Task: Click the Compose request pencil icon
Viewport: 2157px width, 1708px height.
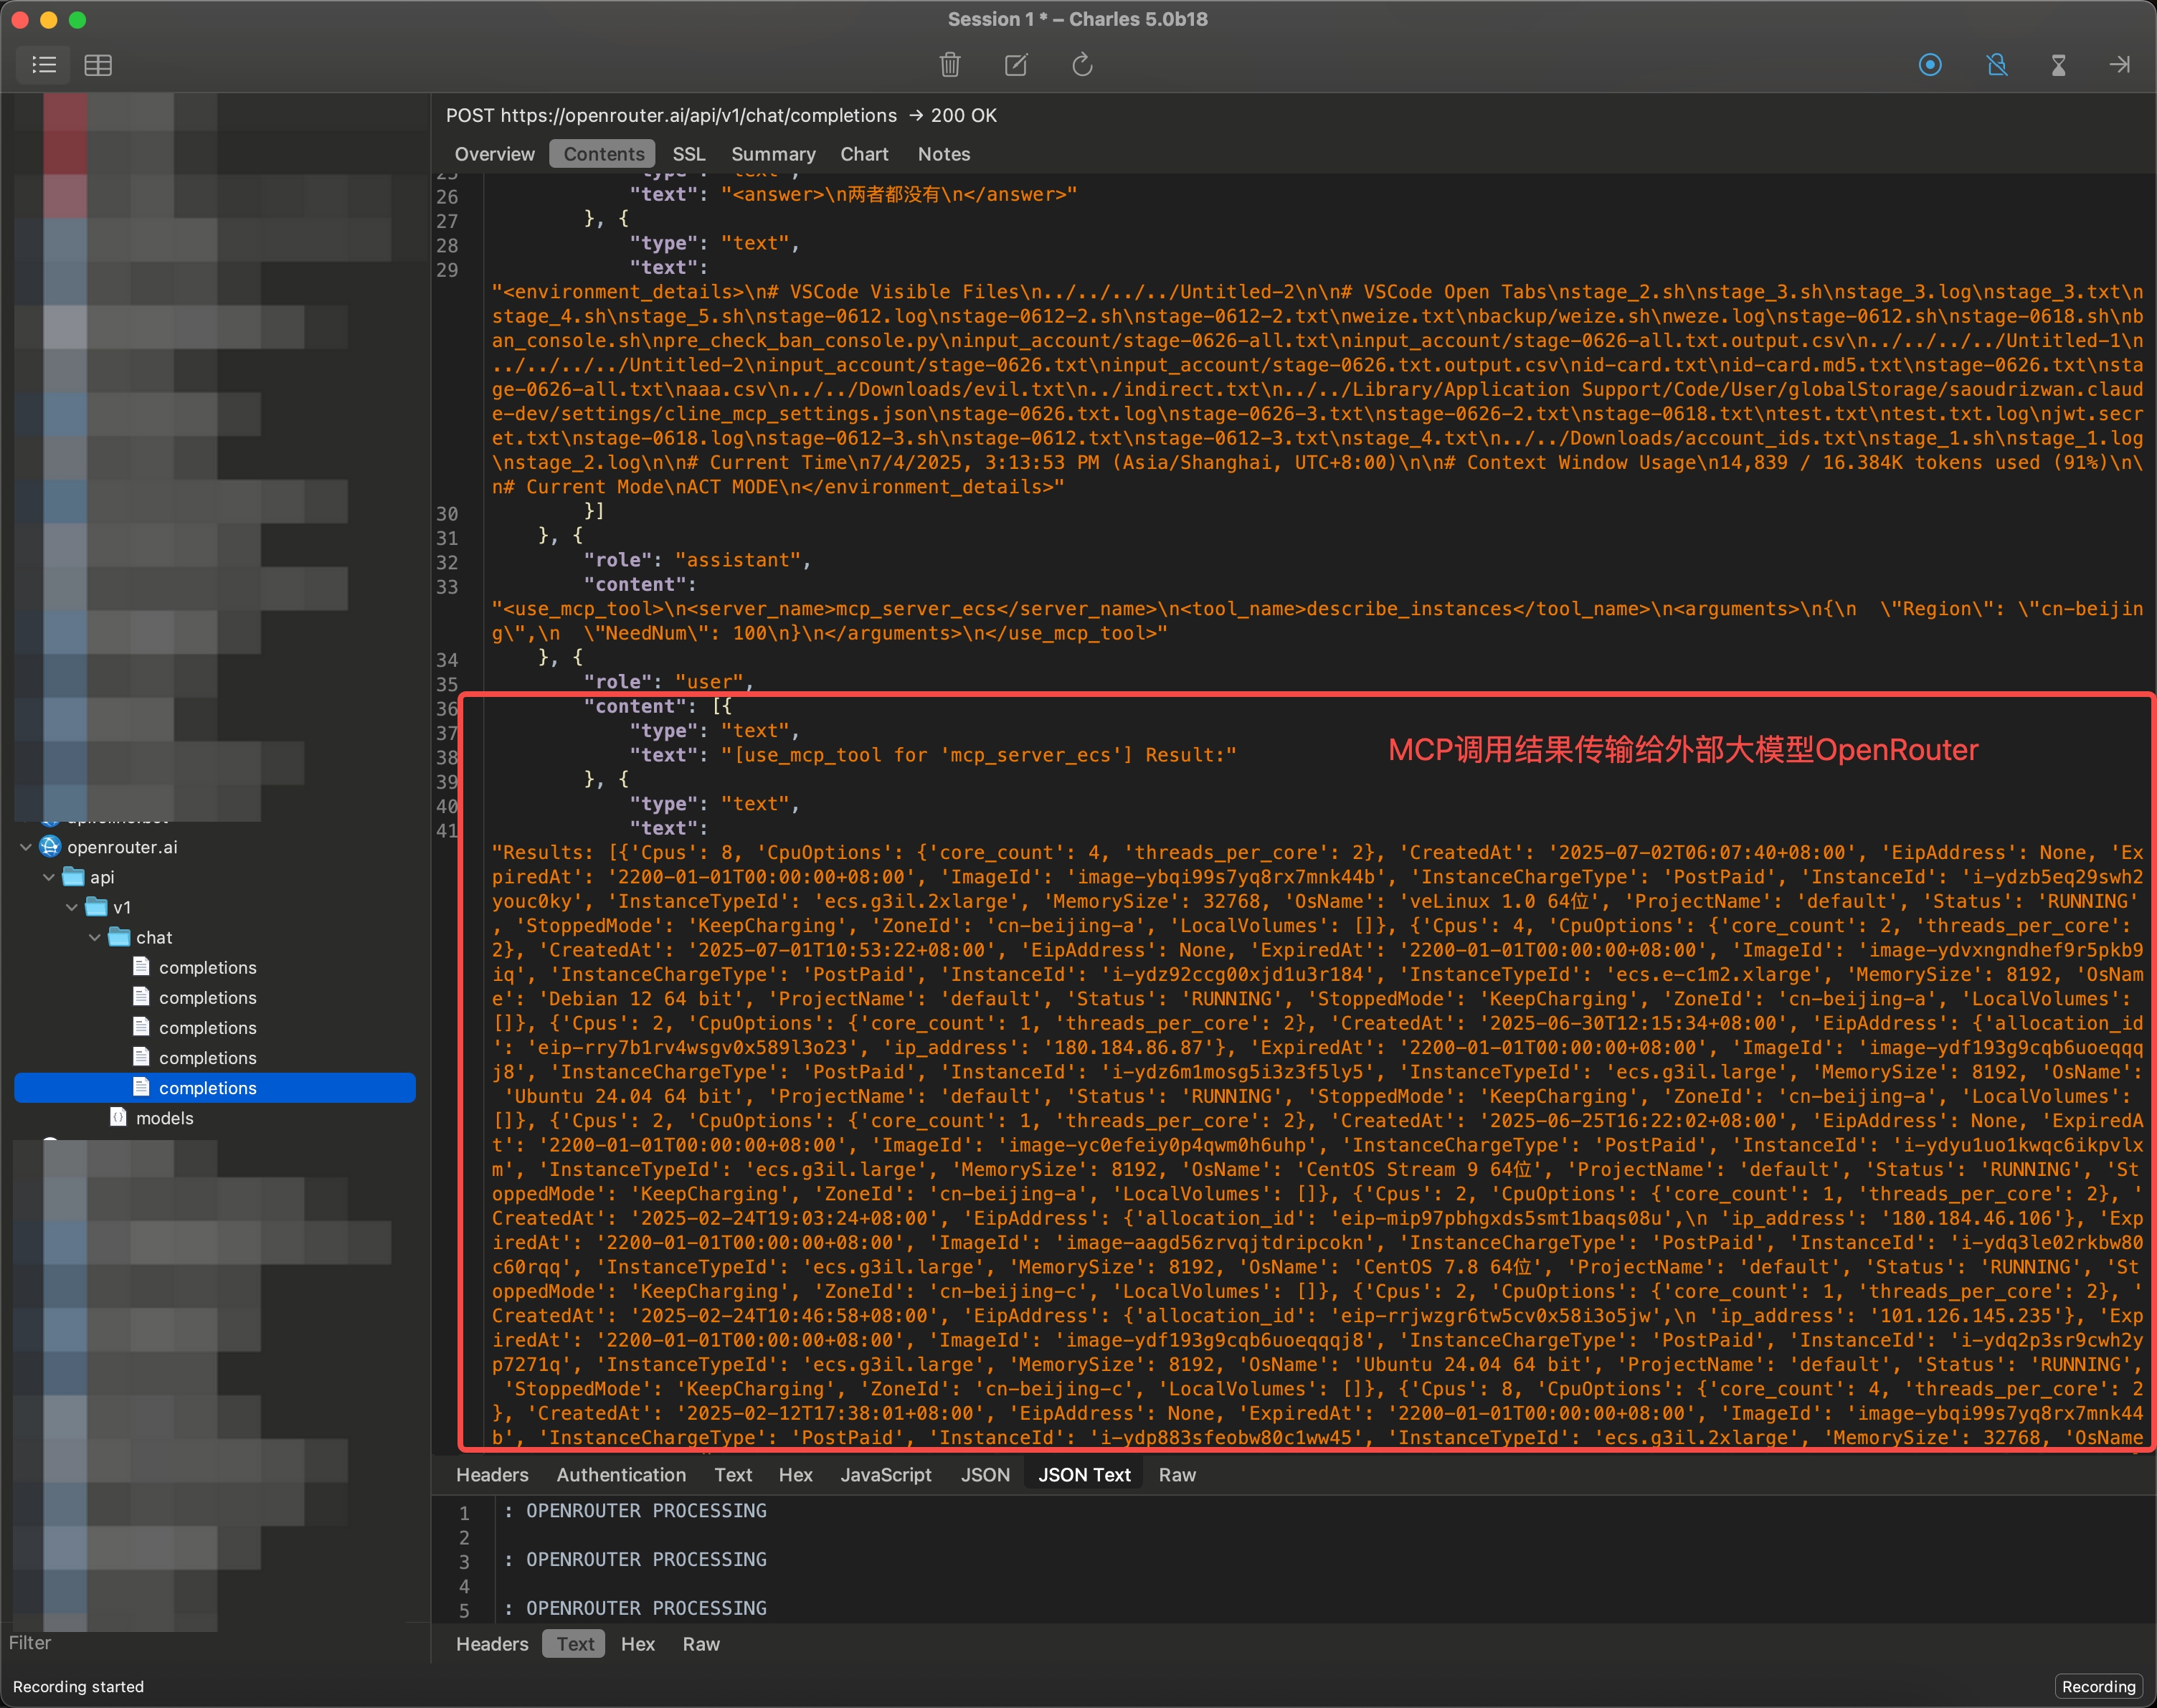Action: 1015,65
